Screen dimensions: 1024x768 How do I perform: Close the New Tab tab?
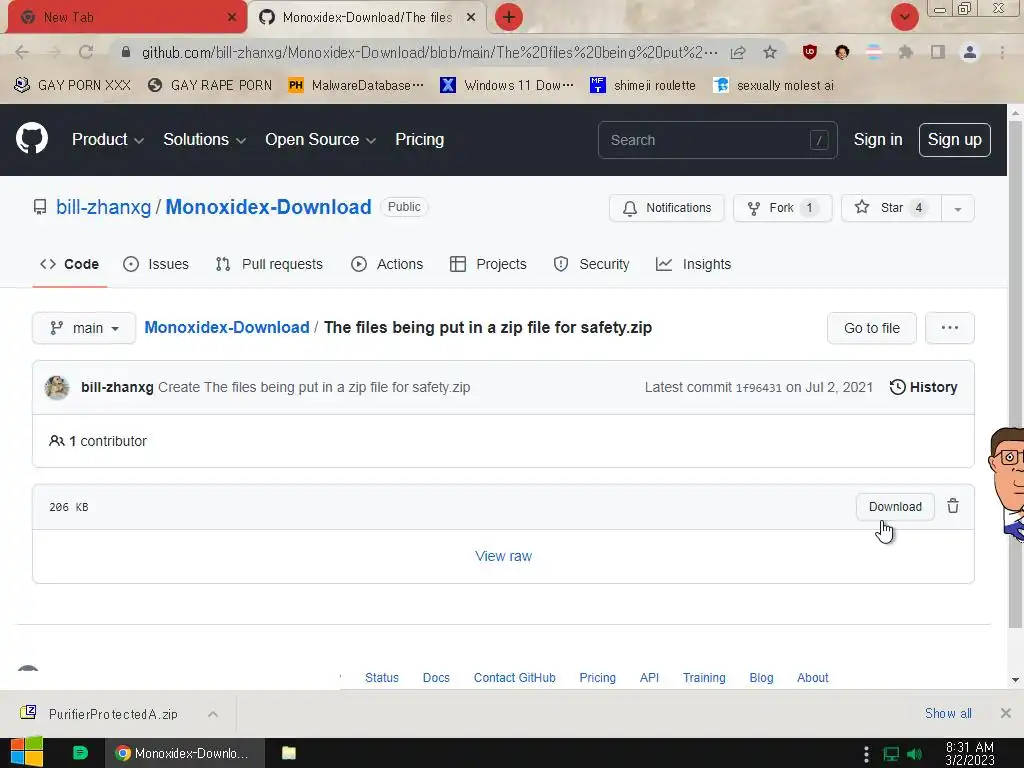tap(232, 17)
